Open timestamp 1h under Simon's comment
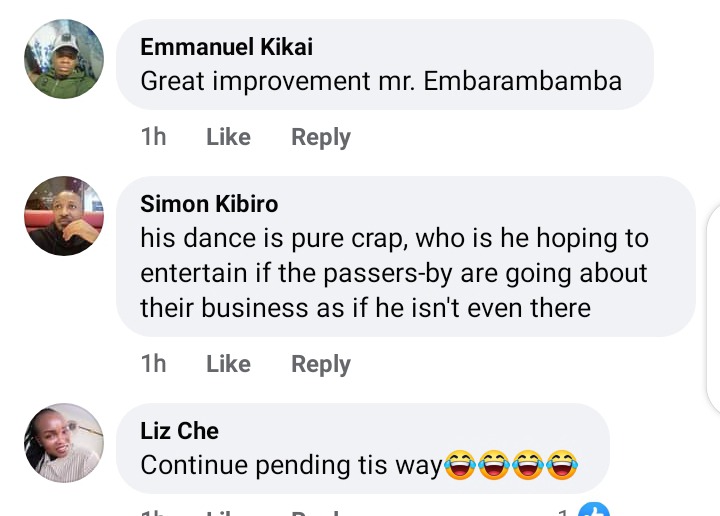Image resolution: width=720 pixels, height=516 pixels. coord(153,364)
